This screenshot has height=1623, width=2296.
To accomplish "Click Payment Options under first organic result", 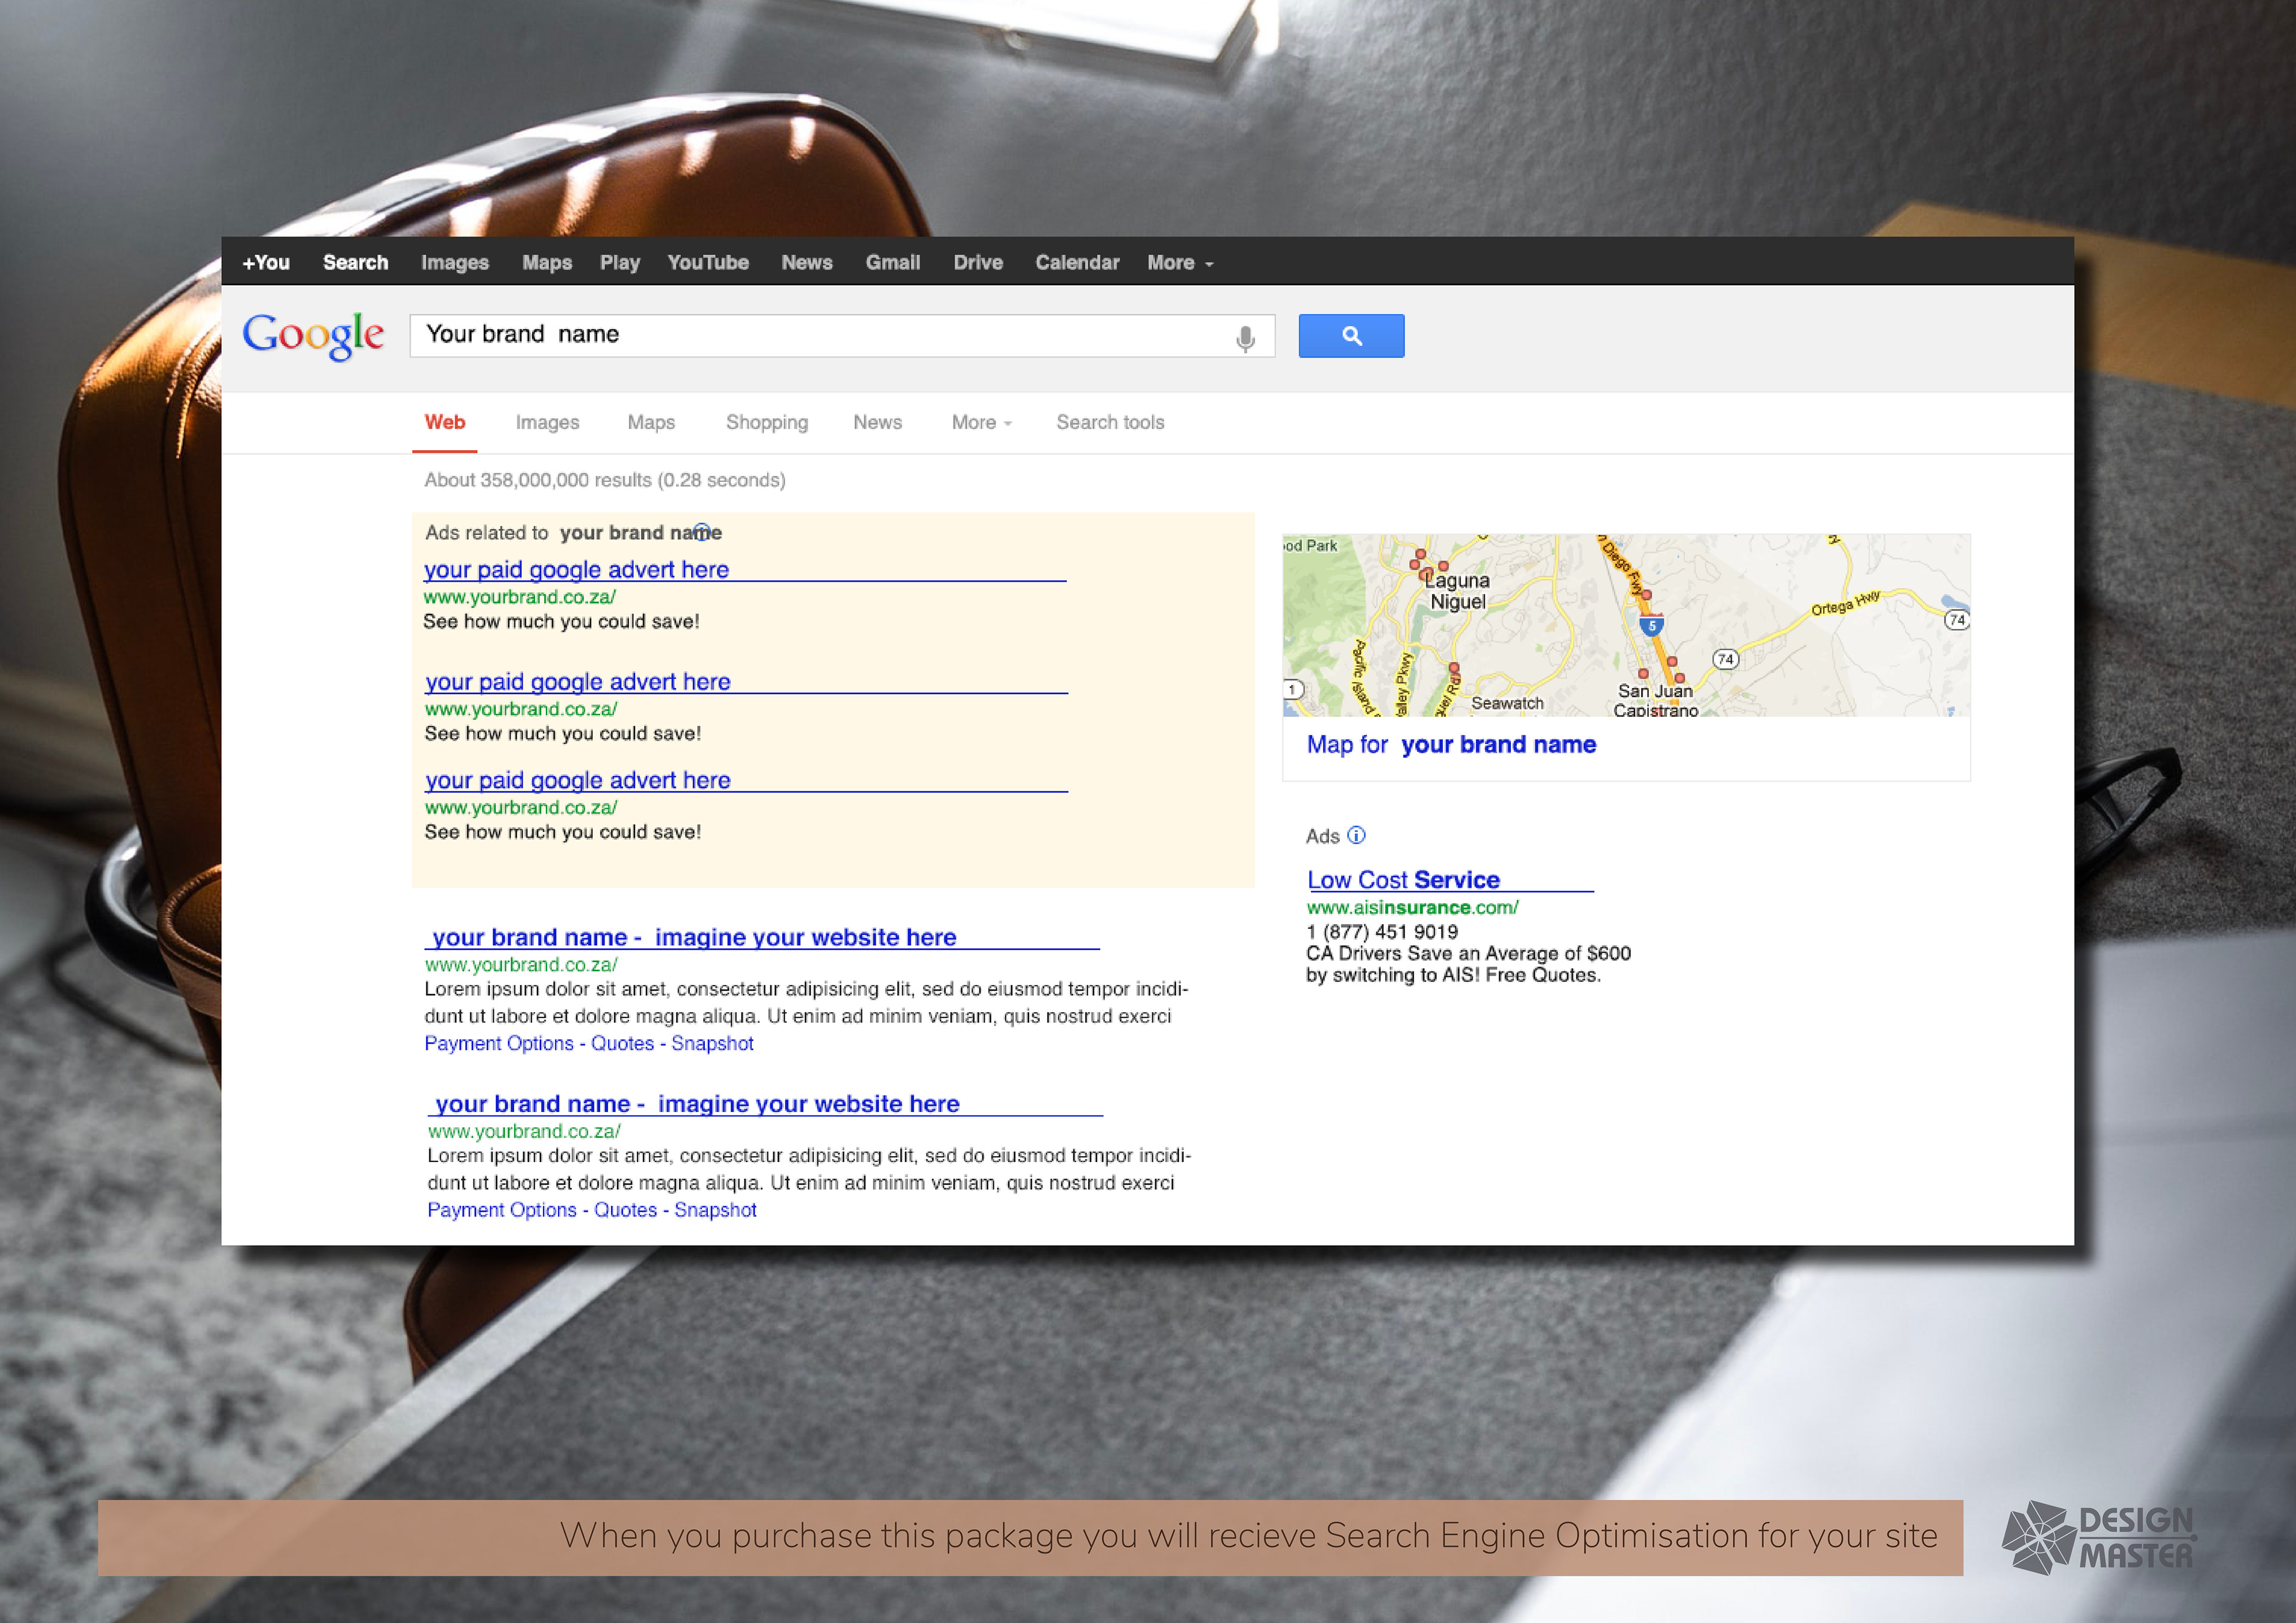I will click(x=499, y=1044).
